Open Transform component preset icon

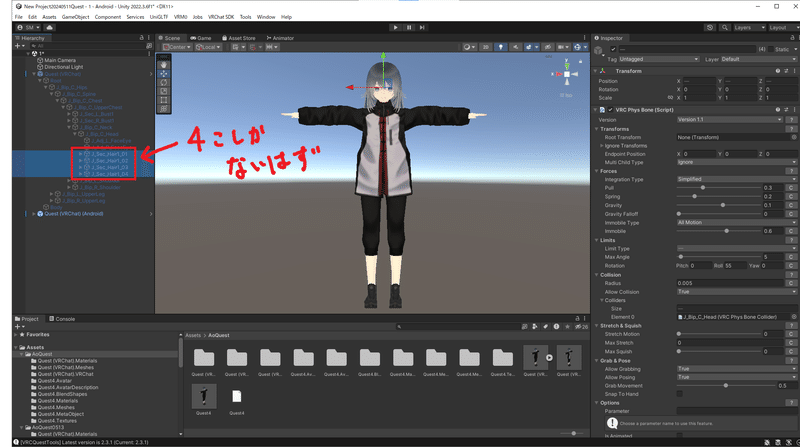[x=786, y=71]
